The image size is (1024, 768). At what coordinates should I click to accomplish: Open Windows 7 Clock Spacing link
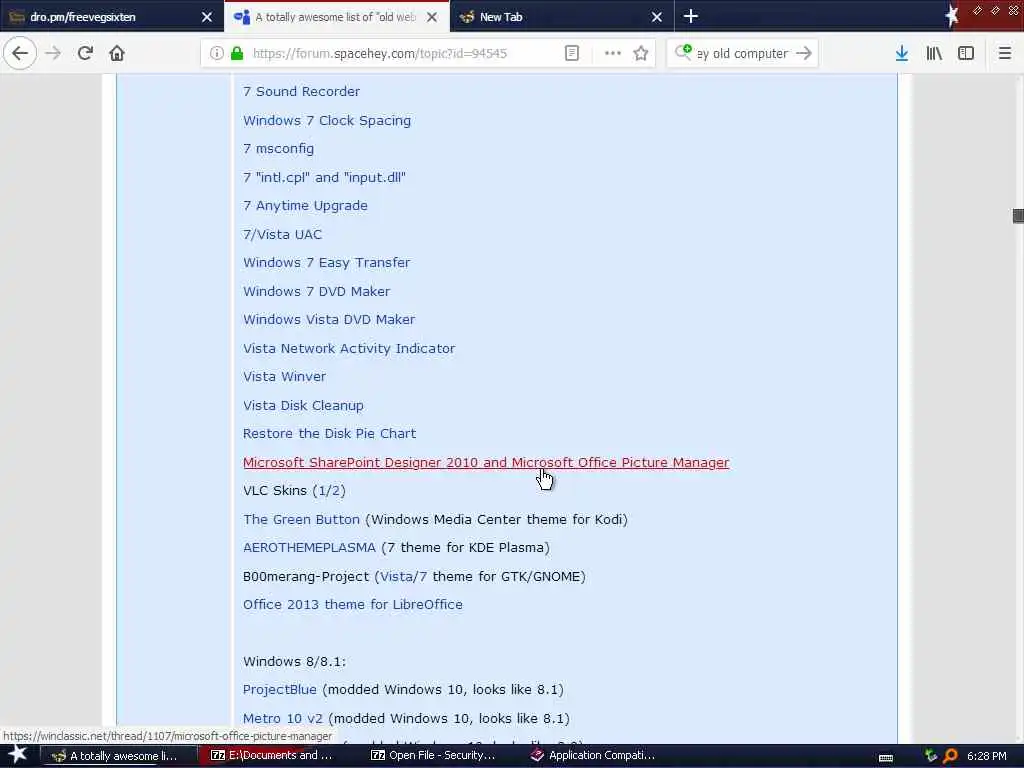pos(327,121)
